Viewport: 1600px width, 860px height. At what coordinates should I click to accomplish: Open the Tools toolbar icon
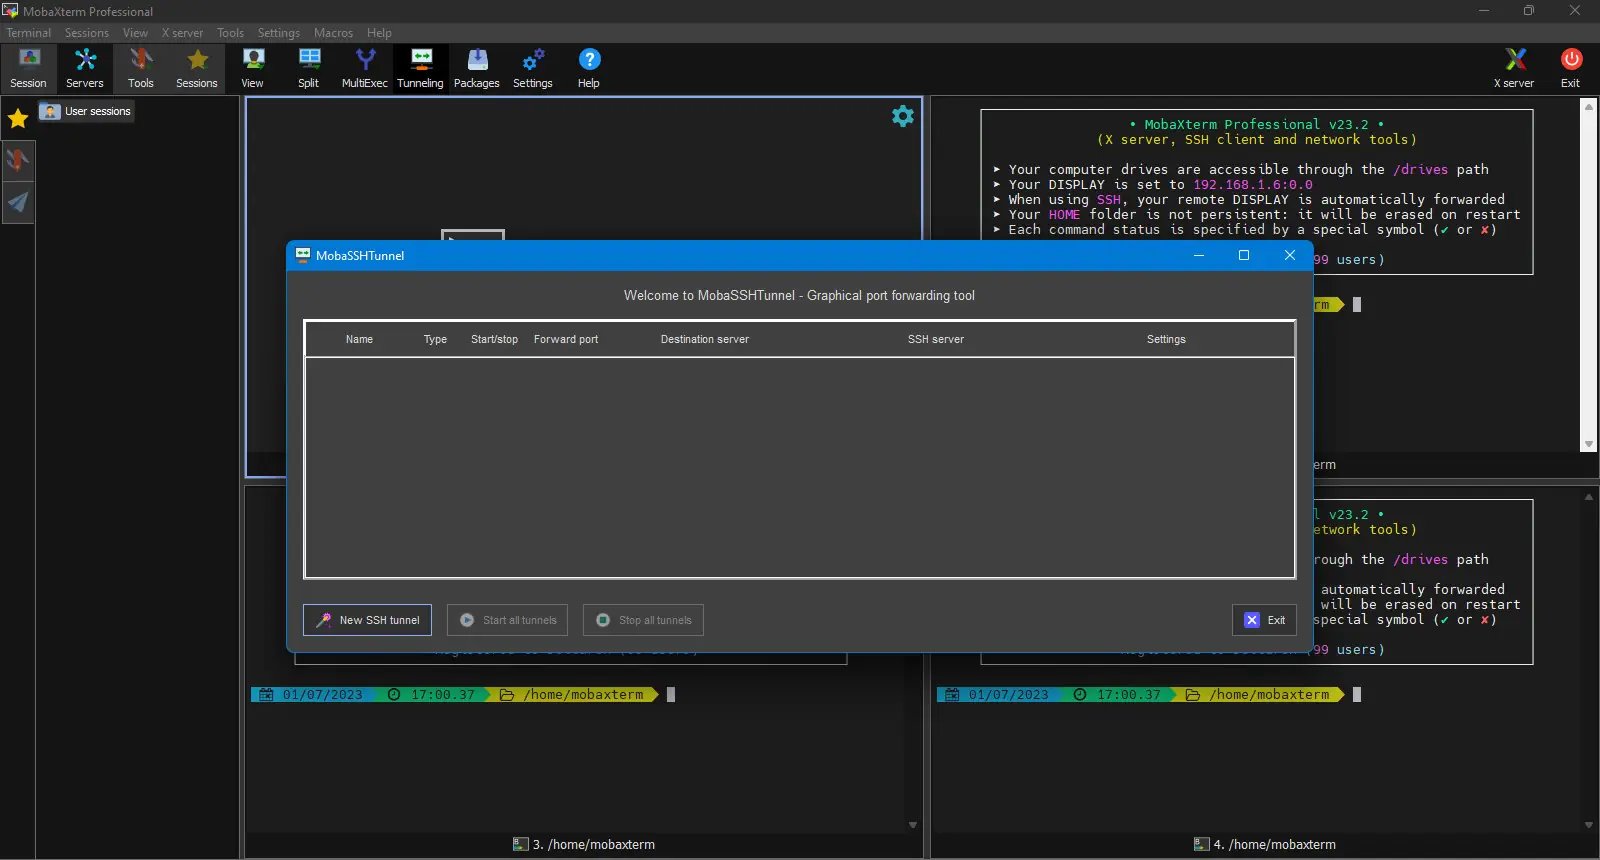pos(141,68)
